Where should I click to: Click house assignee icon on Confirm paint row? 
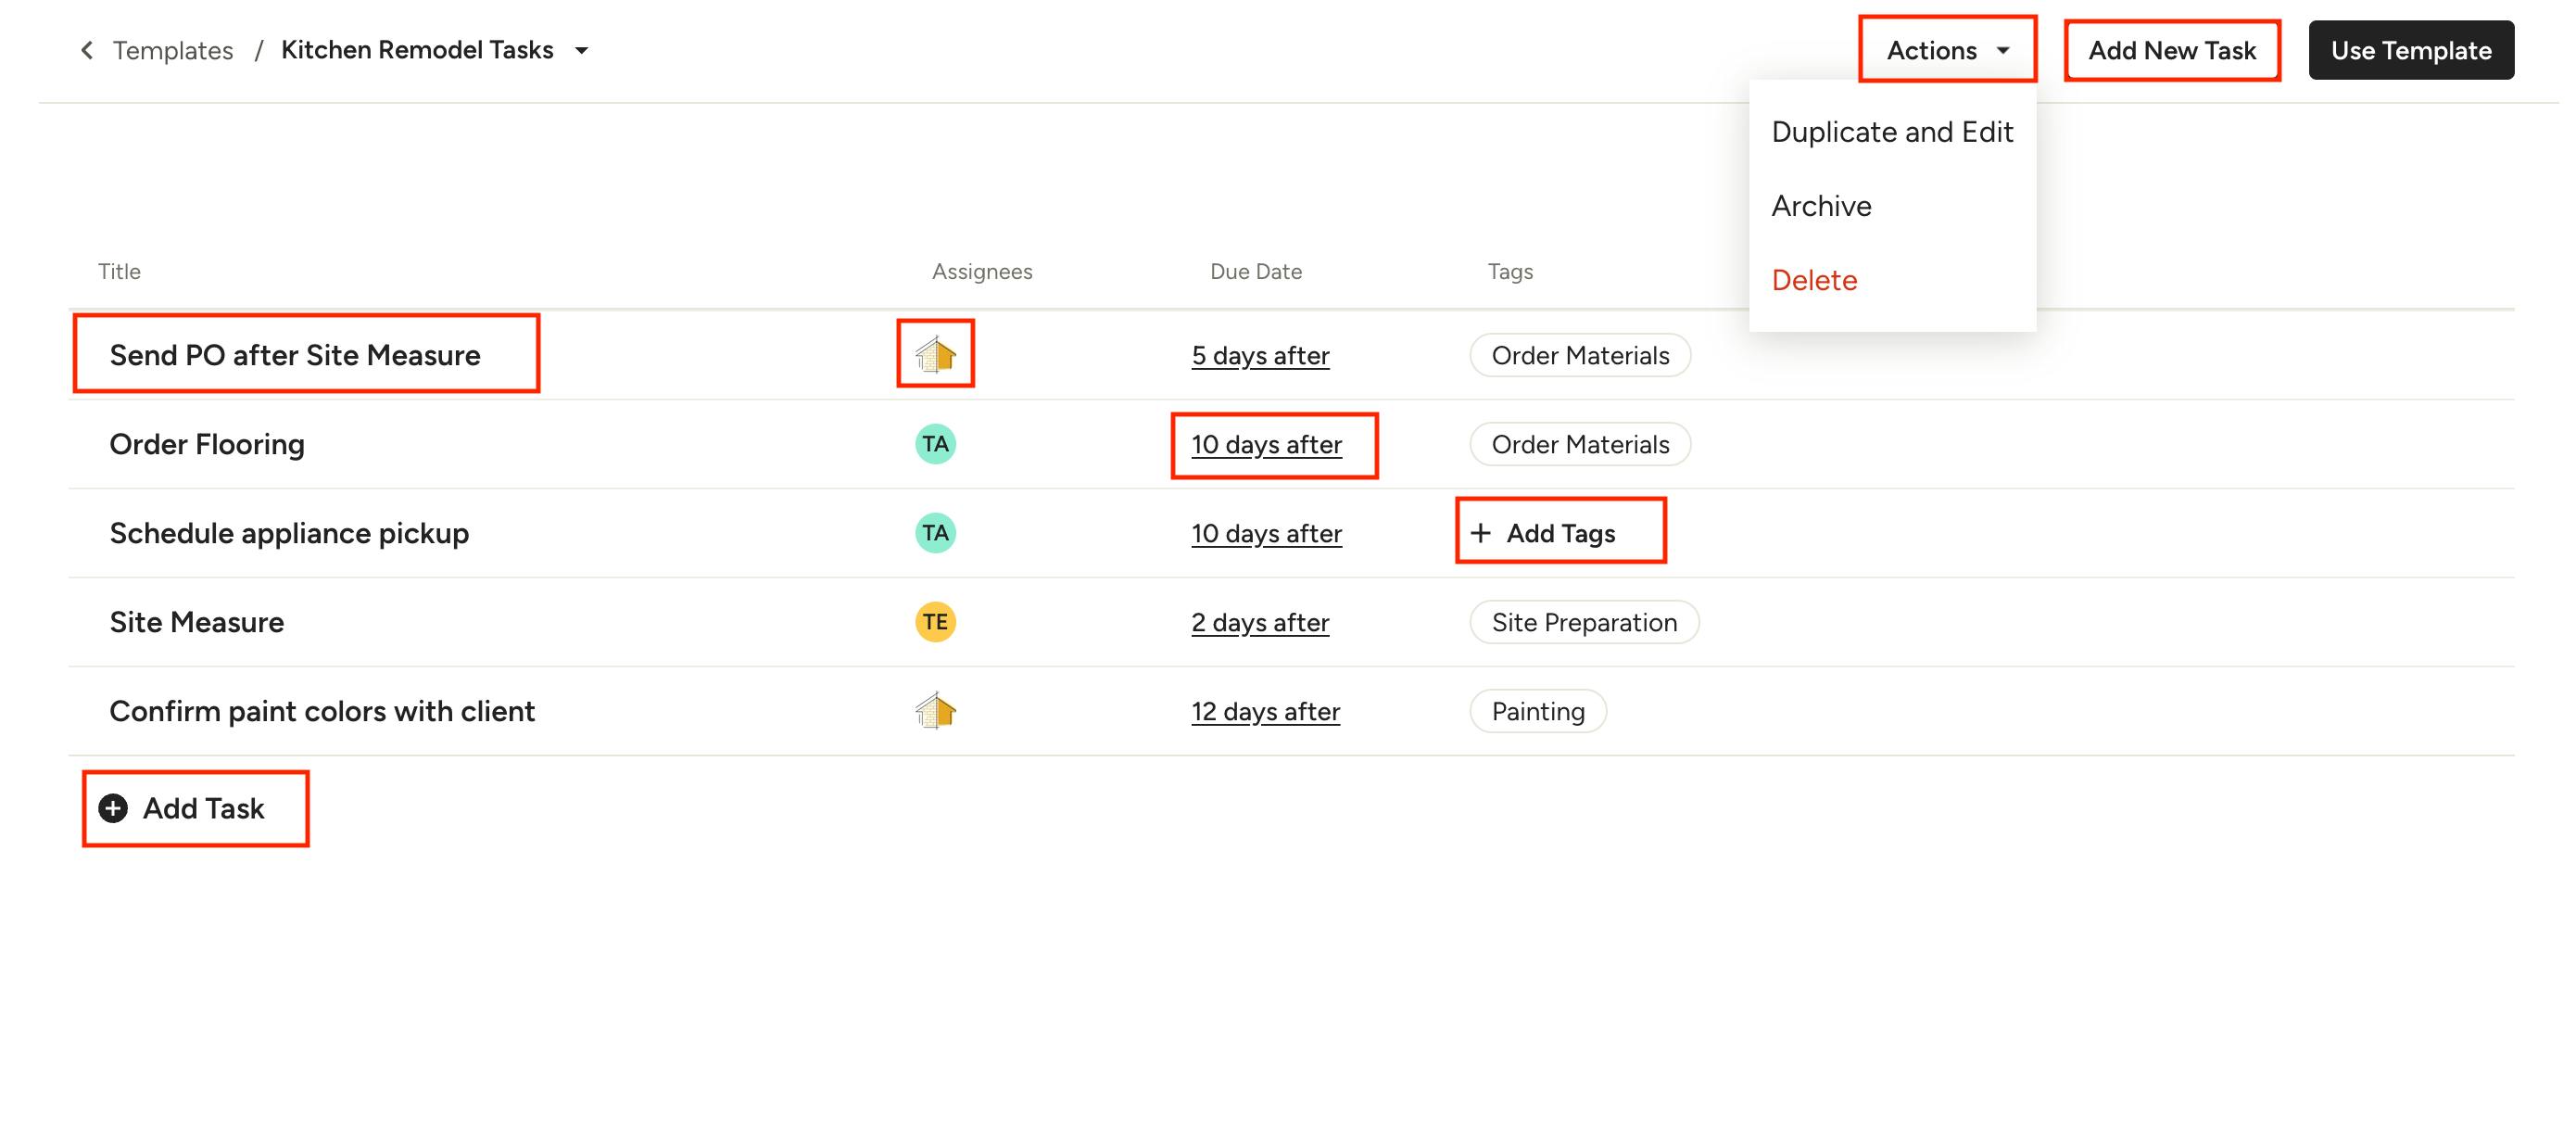[x=935, y=711]
